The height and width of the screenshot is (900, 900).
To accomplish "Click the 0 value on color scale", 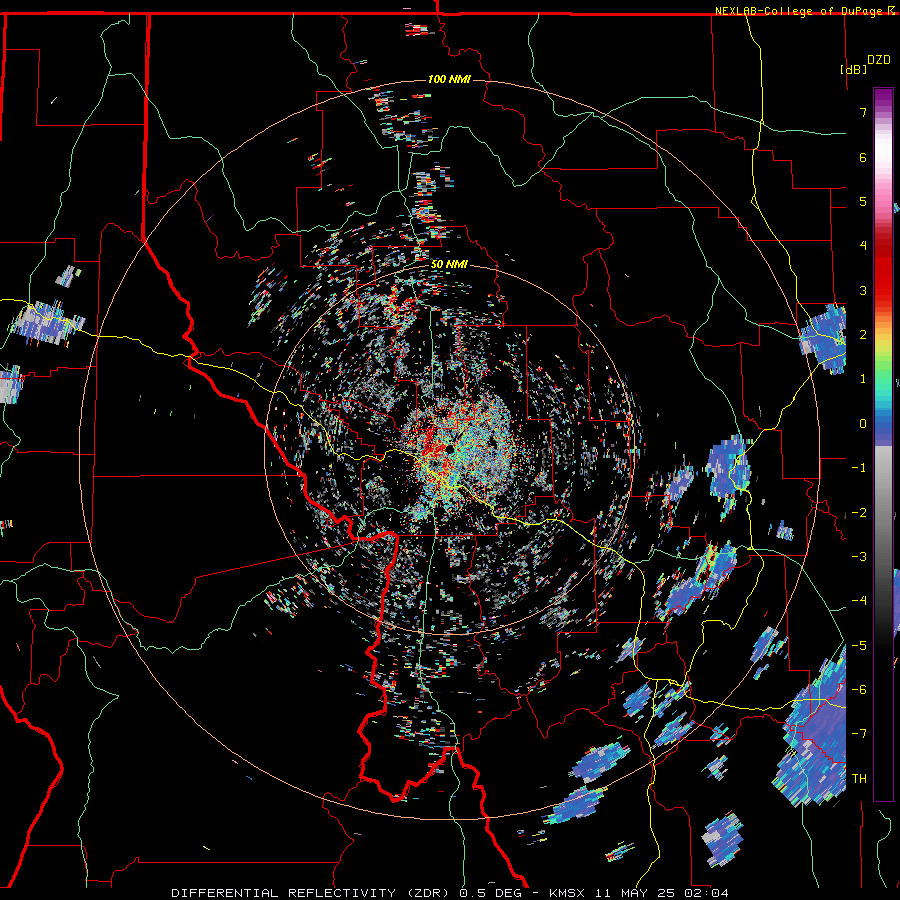I will (x=863, y=424).
